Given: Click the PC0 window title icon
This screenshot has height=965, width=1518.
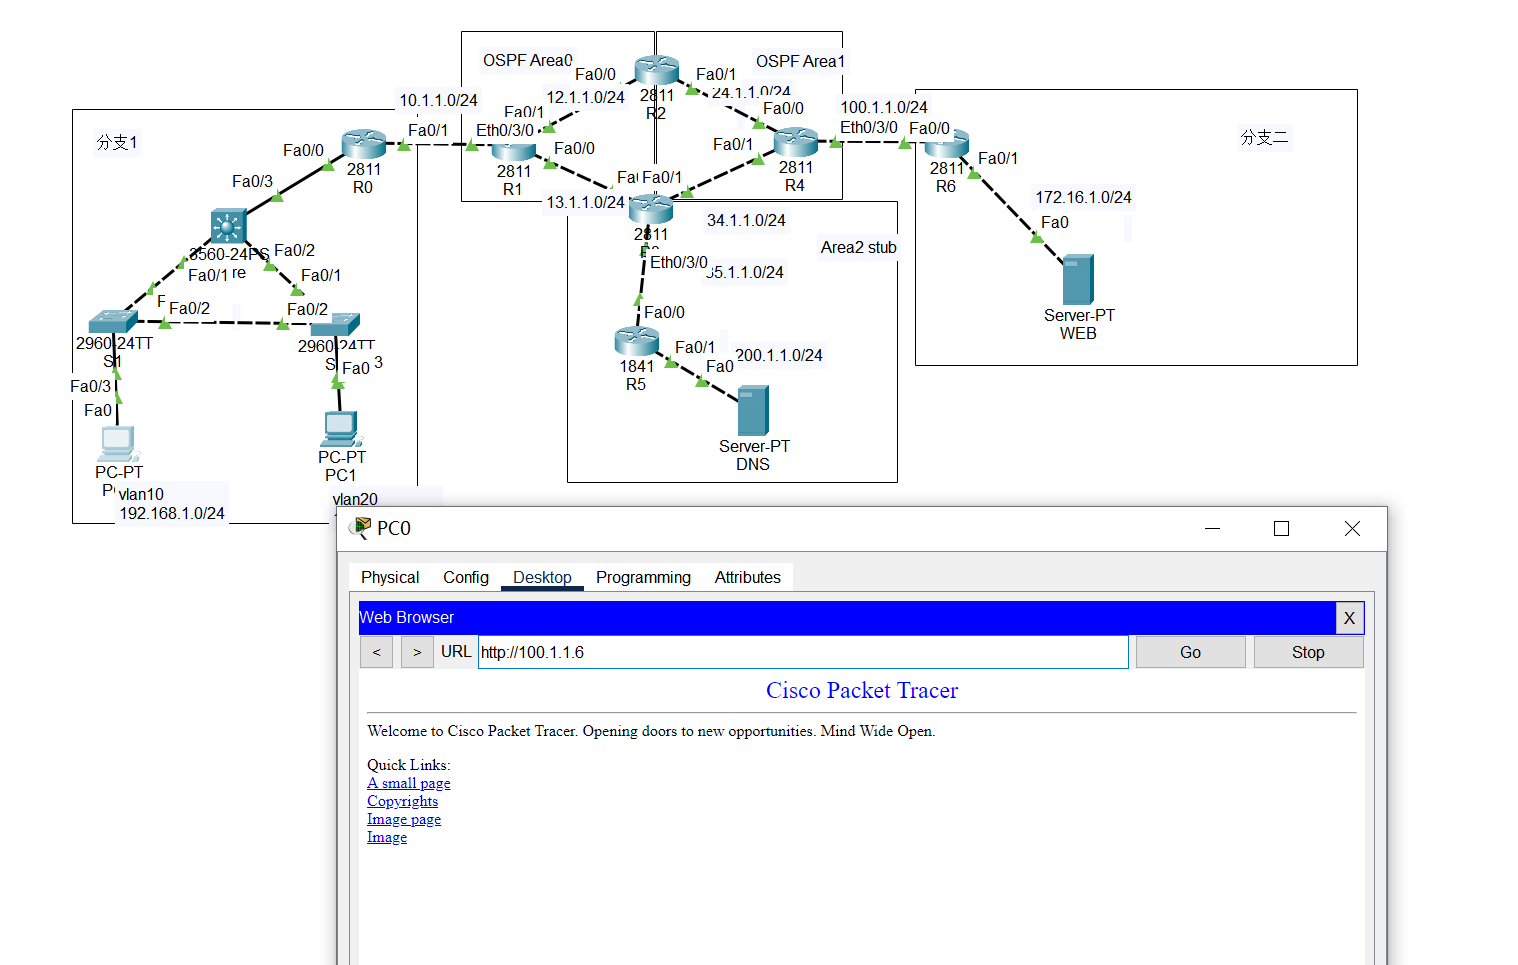Looking at the screenshot, I should pos(361,528).
